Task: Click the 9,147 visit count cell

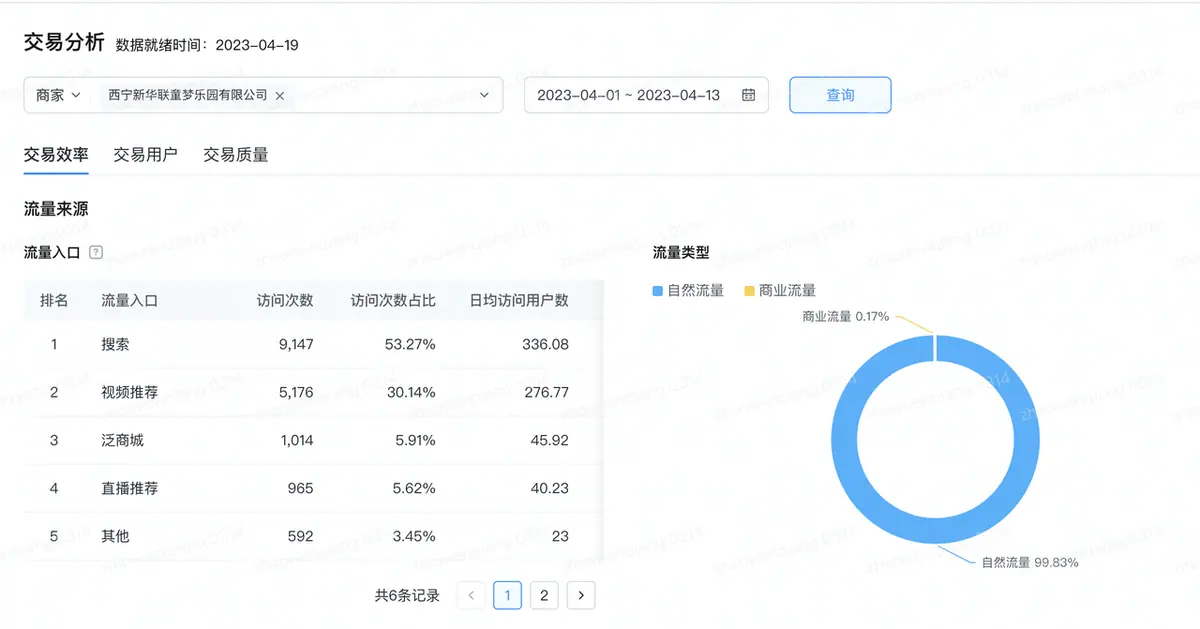Action: pyautogui.click(x=296, y=344)
